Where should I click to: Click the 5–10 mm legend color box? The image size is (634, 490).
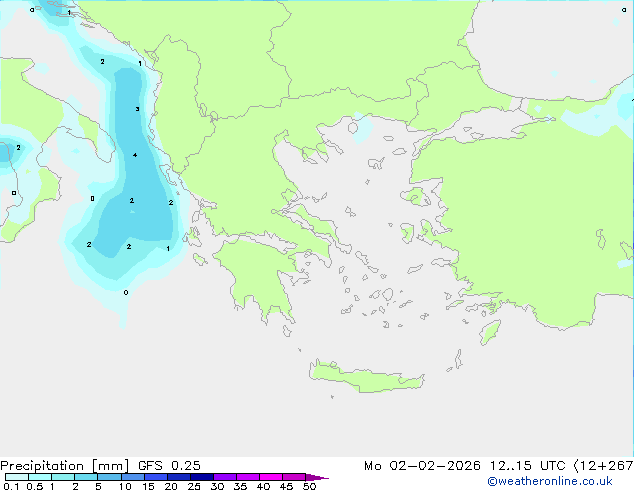(x=109, y=477)
